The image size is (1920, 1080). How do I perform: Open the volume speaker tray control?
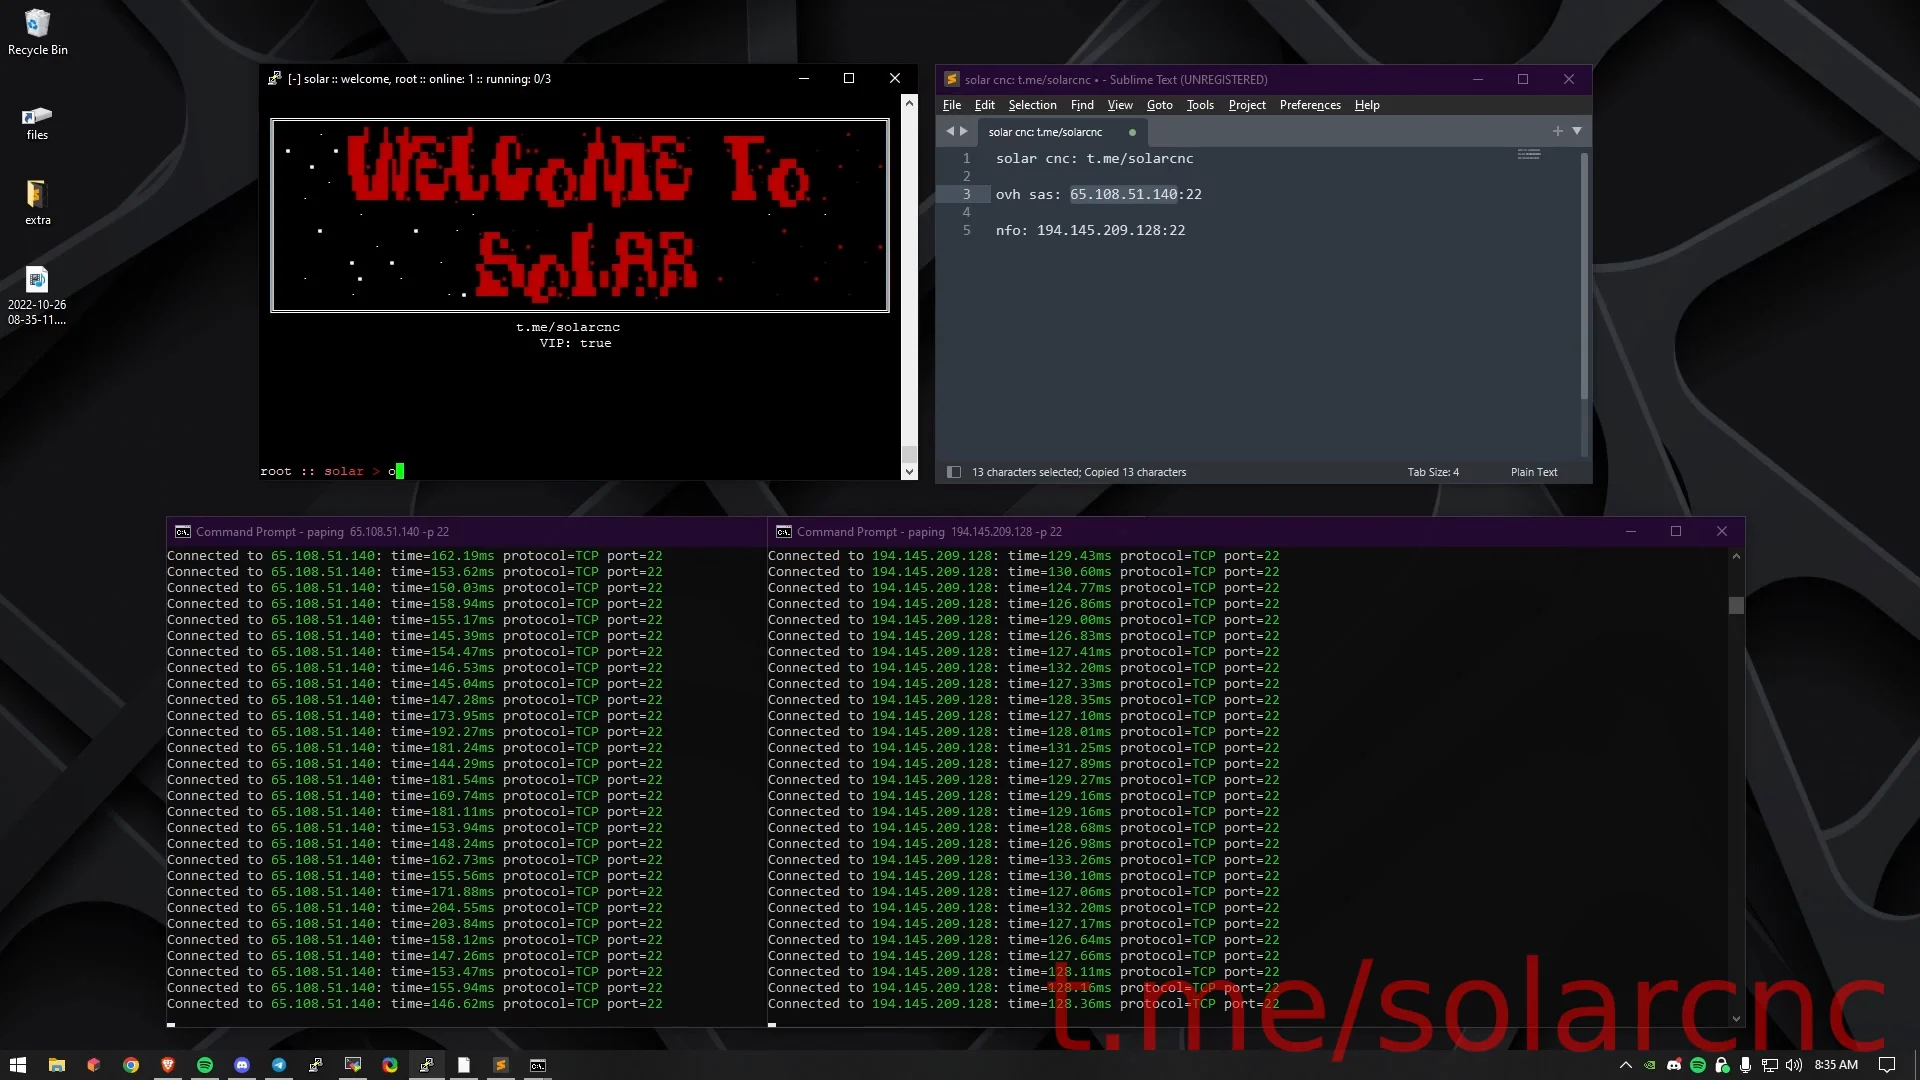[x=1794, y=1065]
